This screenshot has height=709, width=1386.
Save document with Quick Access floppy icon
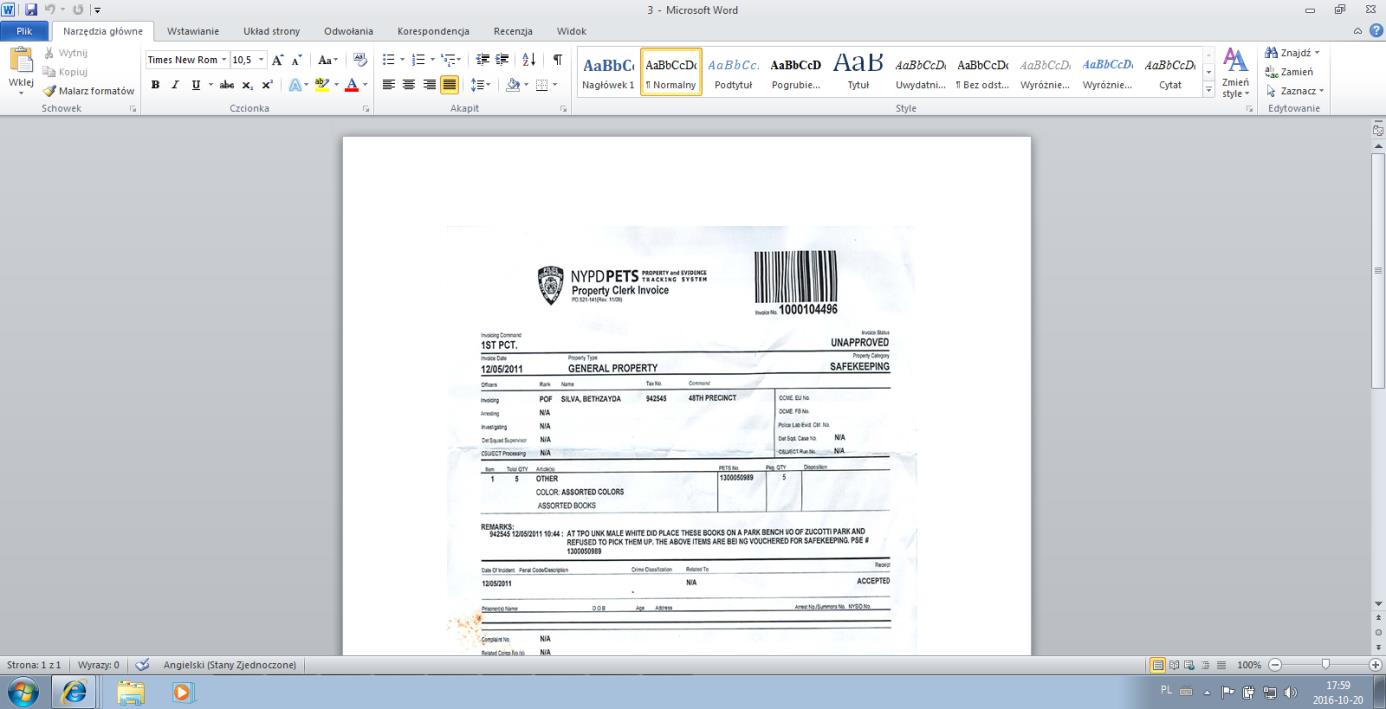click(32, 9)
